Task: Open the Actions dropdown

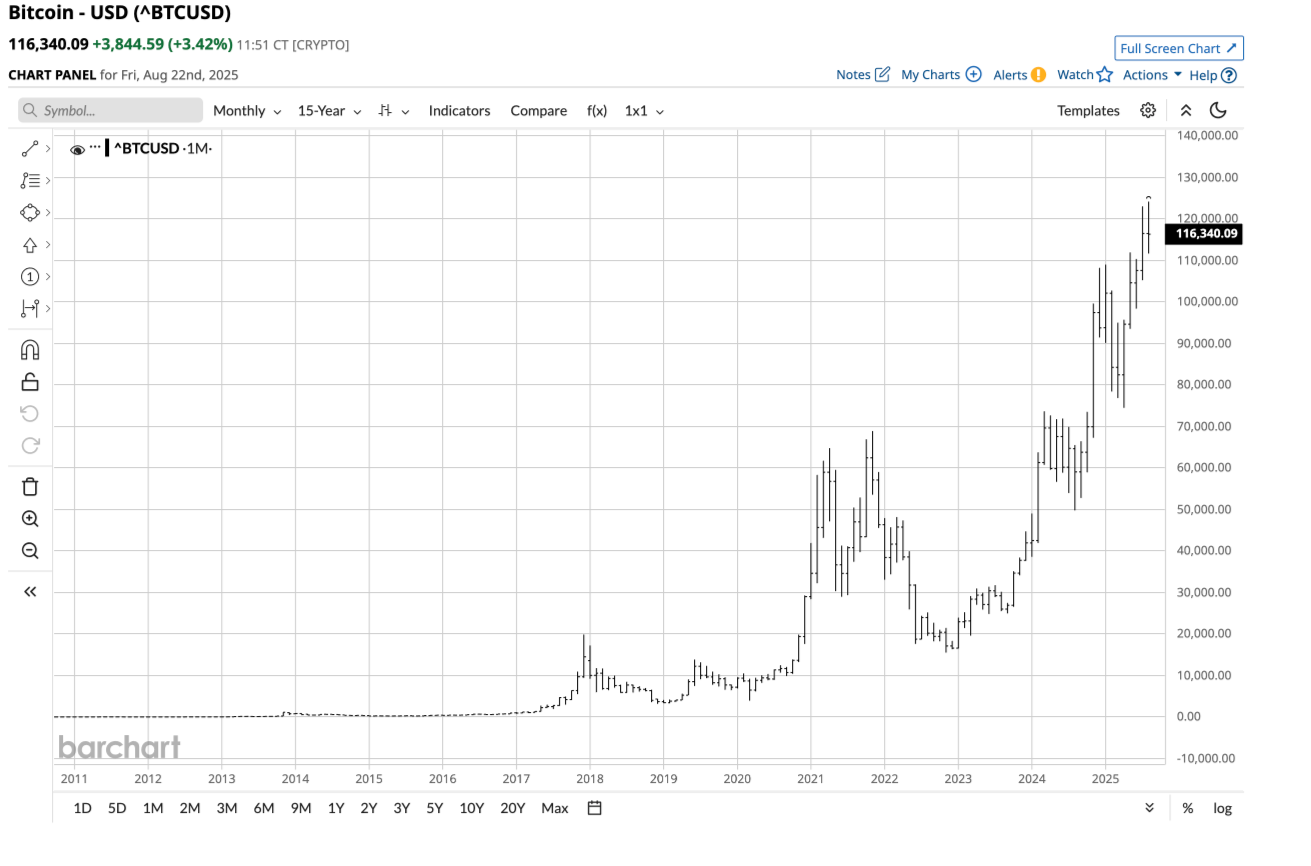Action: pyautogui.click(x=1152, y=75)
